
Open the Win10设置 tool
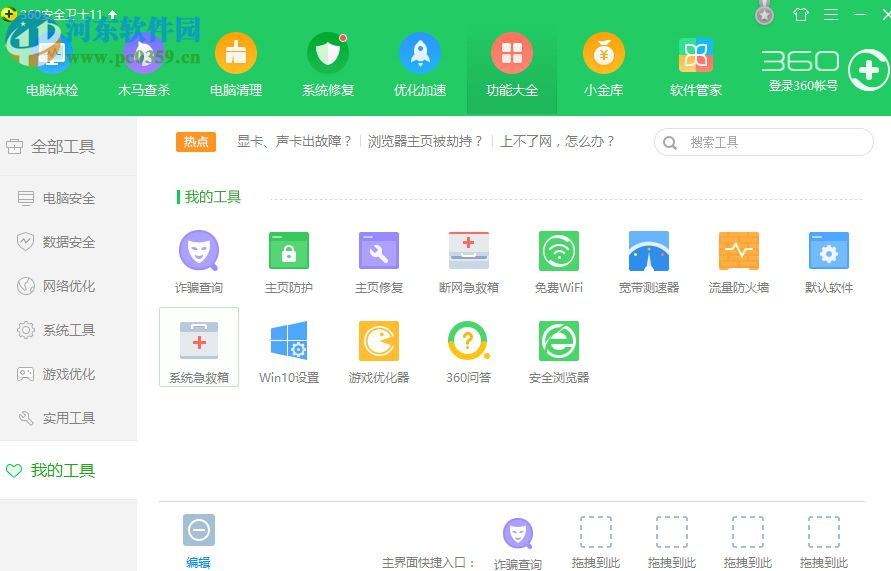(289, 352)
